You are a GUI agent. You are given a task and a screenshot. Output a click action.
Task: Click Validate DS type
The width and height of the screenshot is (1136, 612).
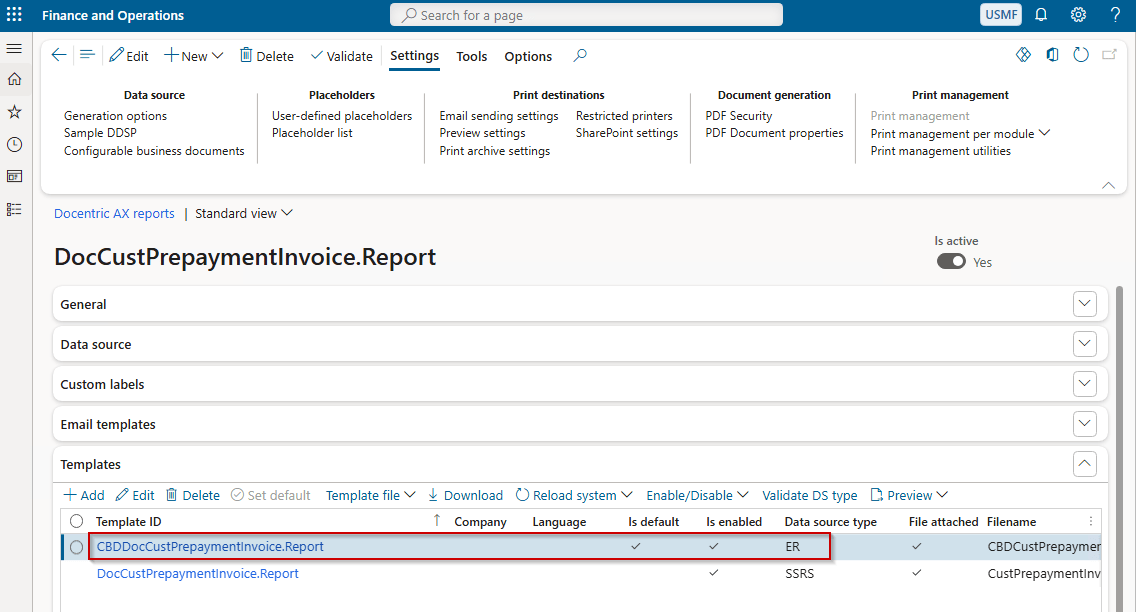pyautogui.click(x=809, y=495)
